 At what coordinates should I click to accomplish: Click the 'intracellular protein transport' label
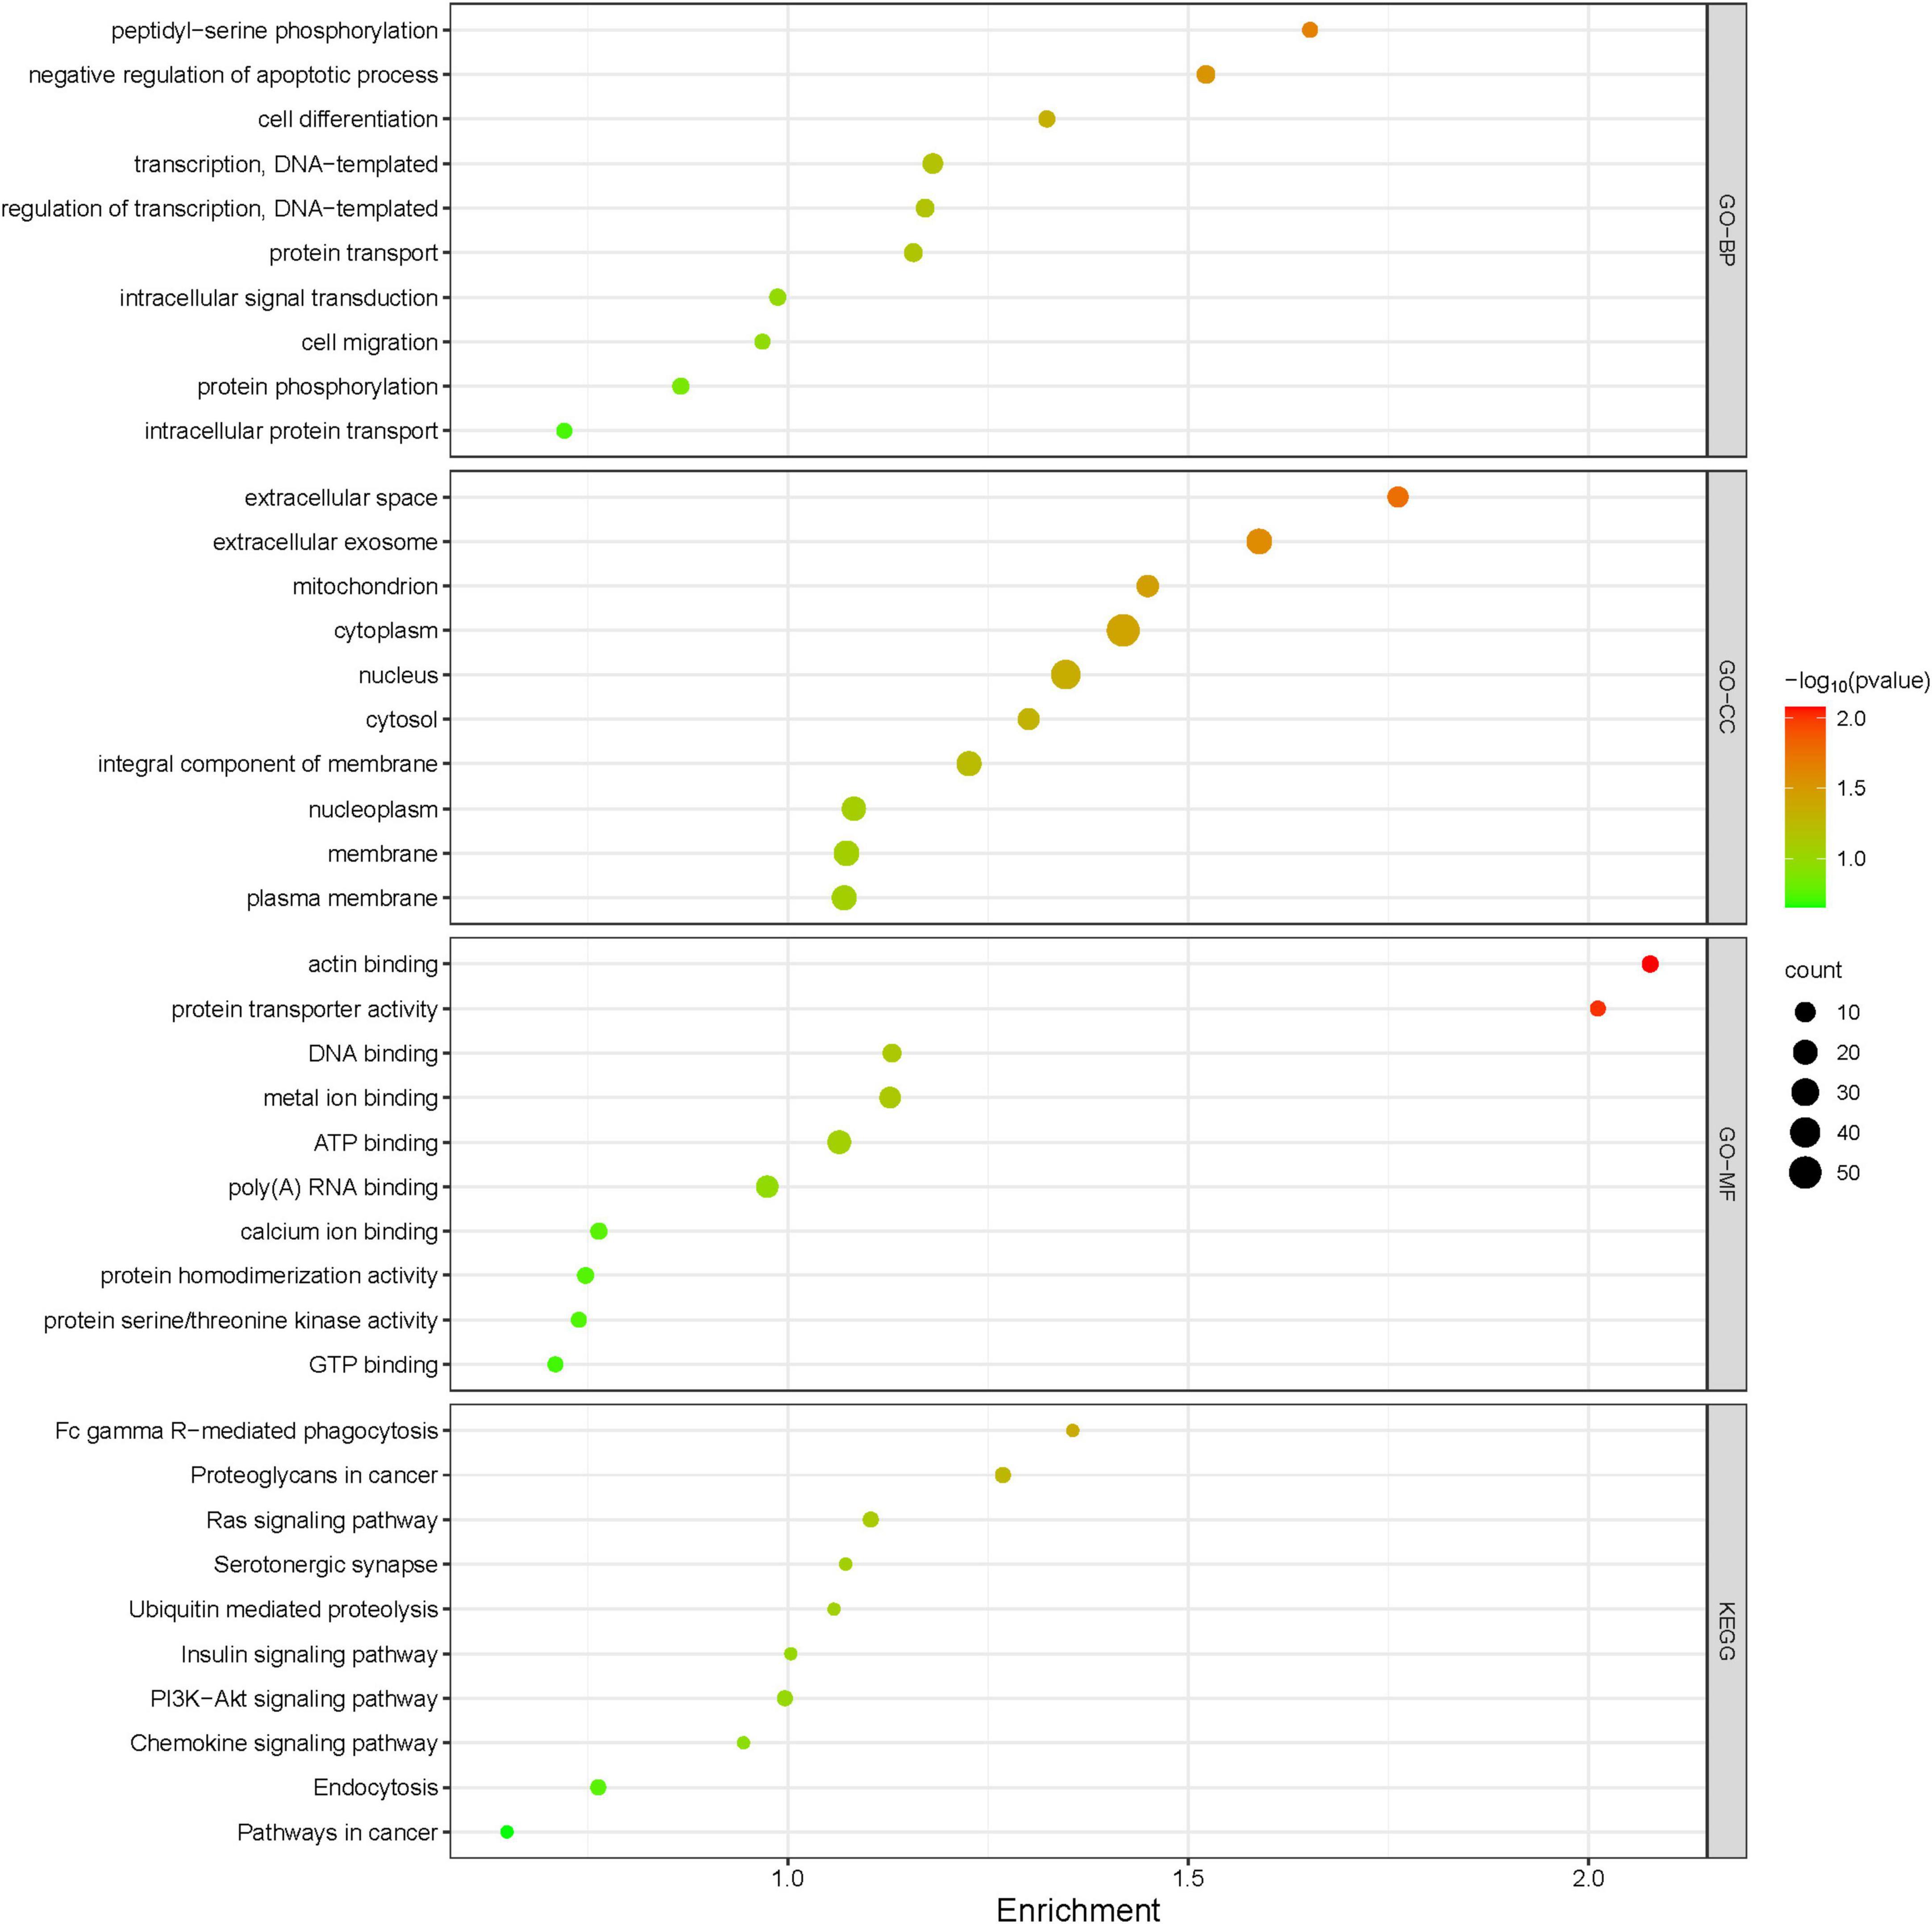tap(292, 431)
